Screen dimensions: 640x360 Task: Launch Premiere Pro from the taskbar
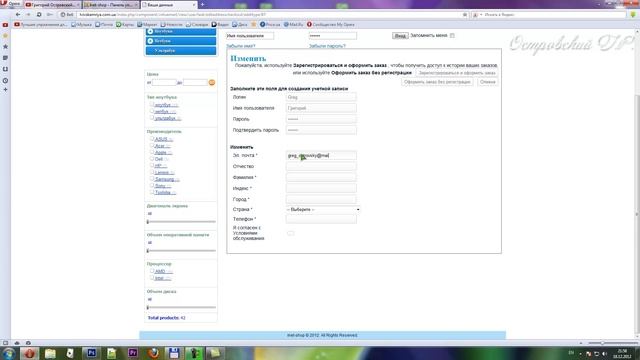tap(133, 353)
